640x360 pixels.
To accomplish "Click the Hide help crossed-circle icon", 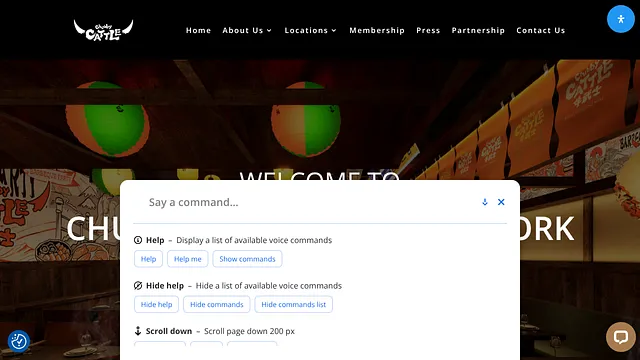I will point(138,285).
